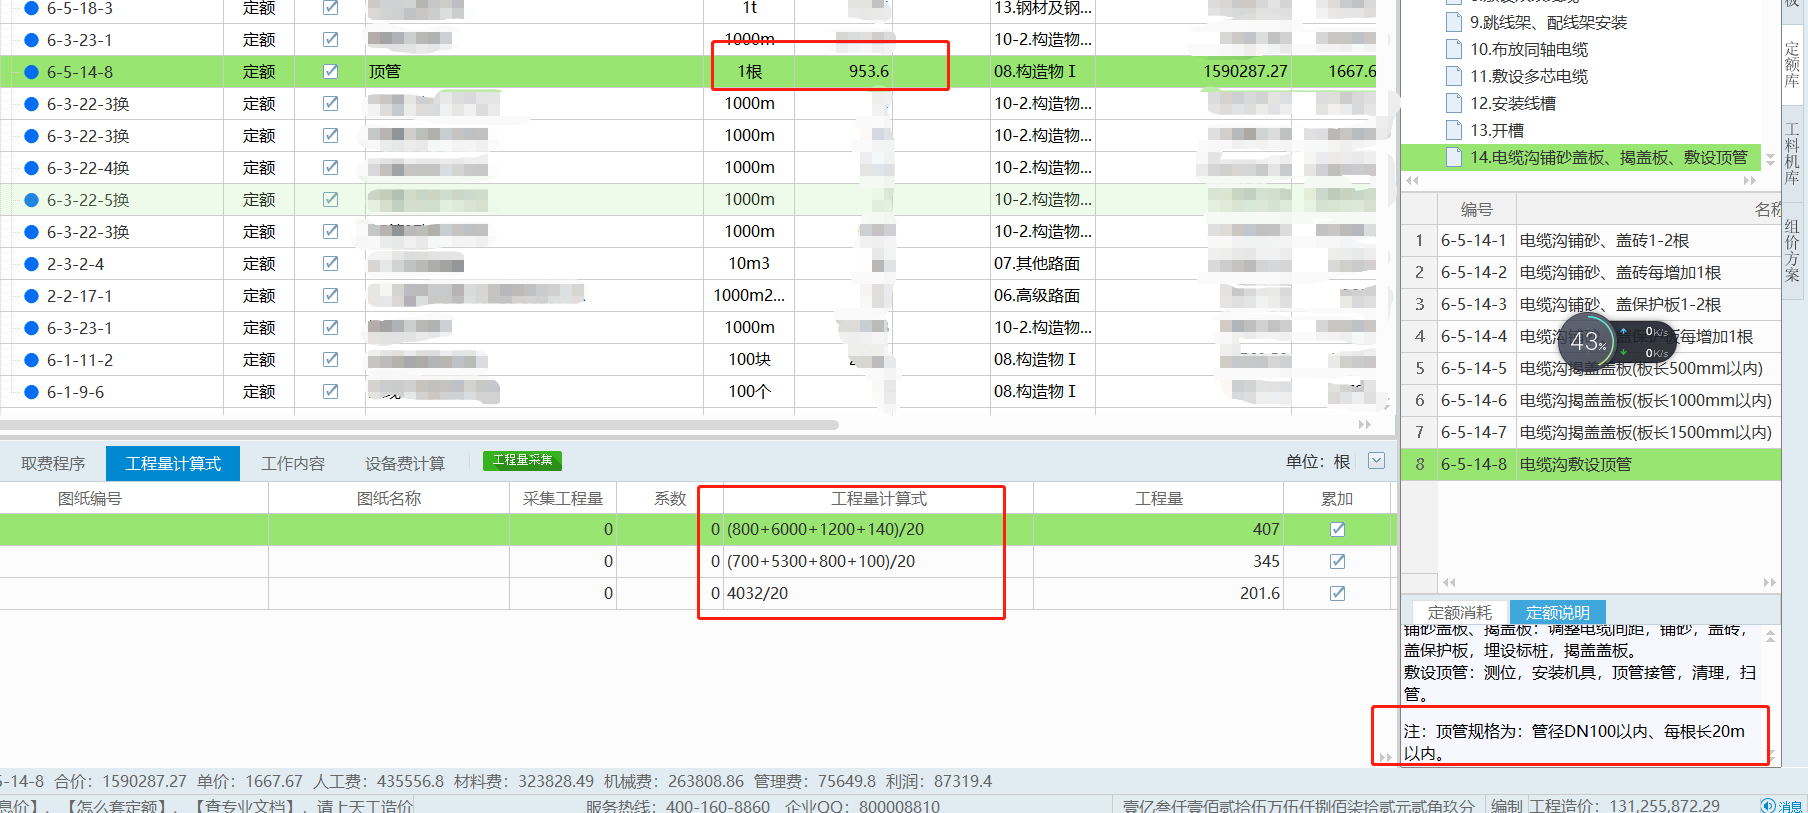This screenshot has height=813, width=1808.
Task: Open the 查专业文档 link in status bar
Action: (247, 806)
